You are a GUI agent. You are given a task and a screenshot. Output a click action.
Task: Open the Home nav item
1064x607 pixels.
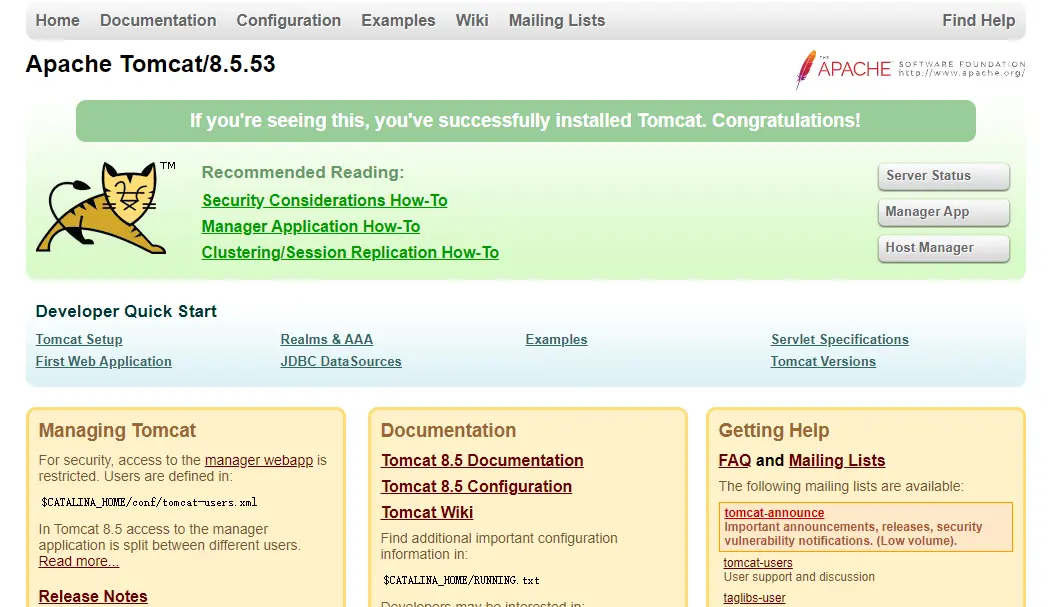58,20
